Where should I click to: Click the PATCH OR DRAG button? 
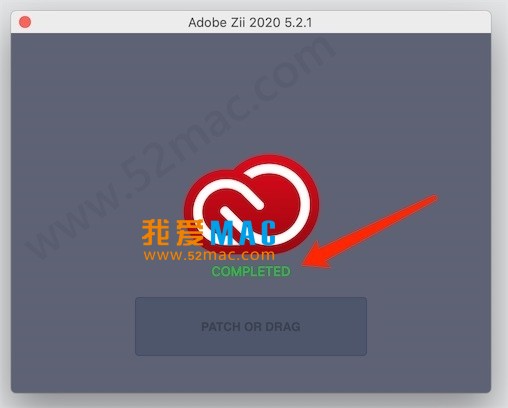pos(251,326)
